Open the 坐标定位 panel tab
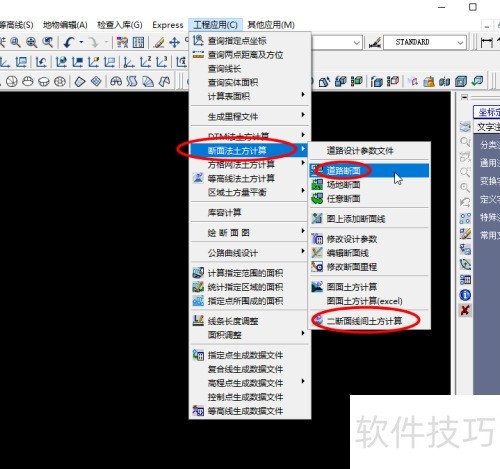500x469 pixels. coord(487,112)
